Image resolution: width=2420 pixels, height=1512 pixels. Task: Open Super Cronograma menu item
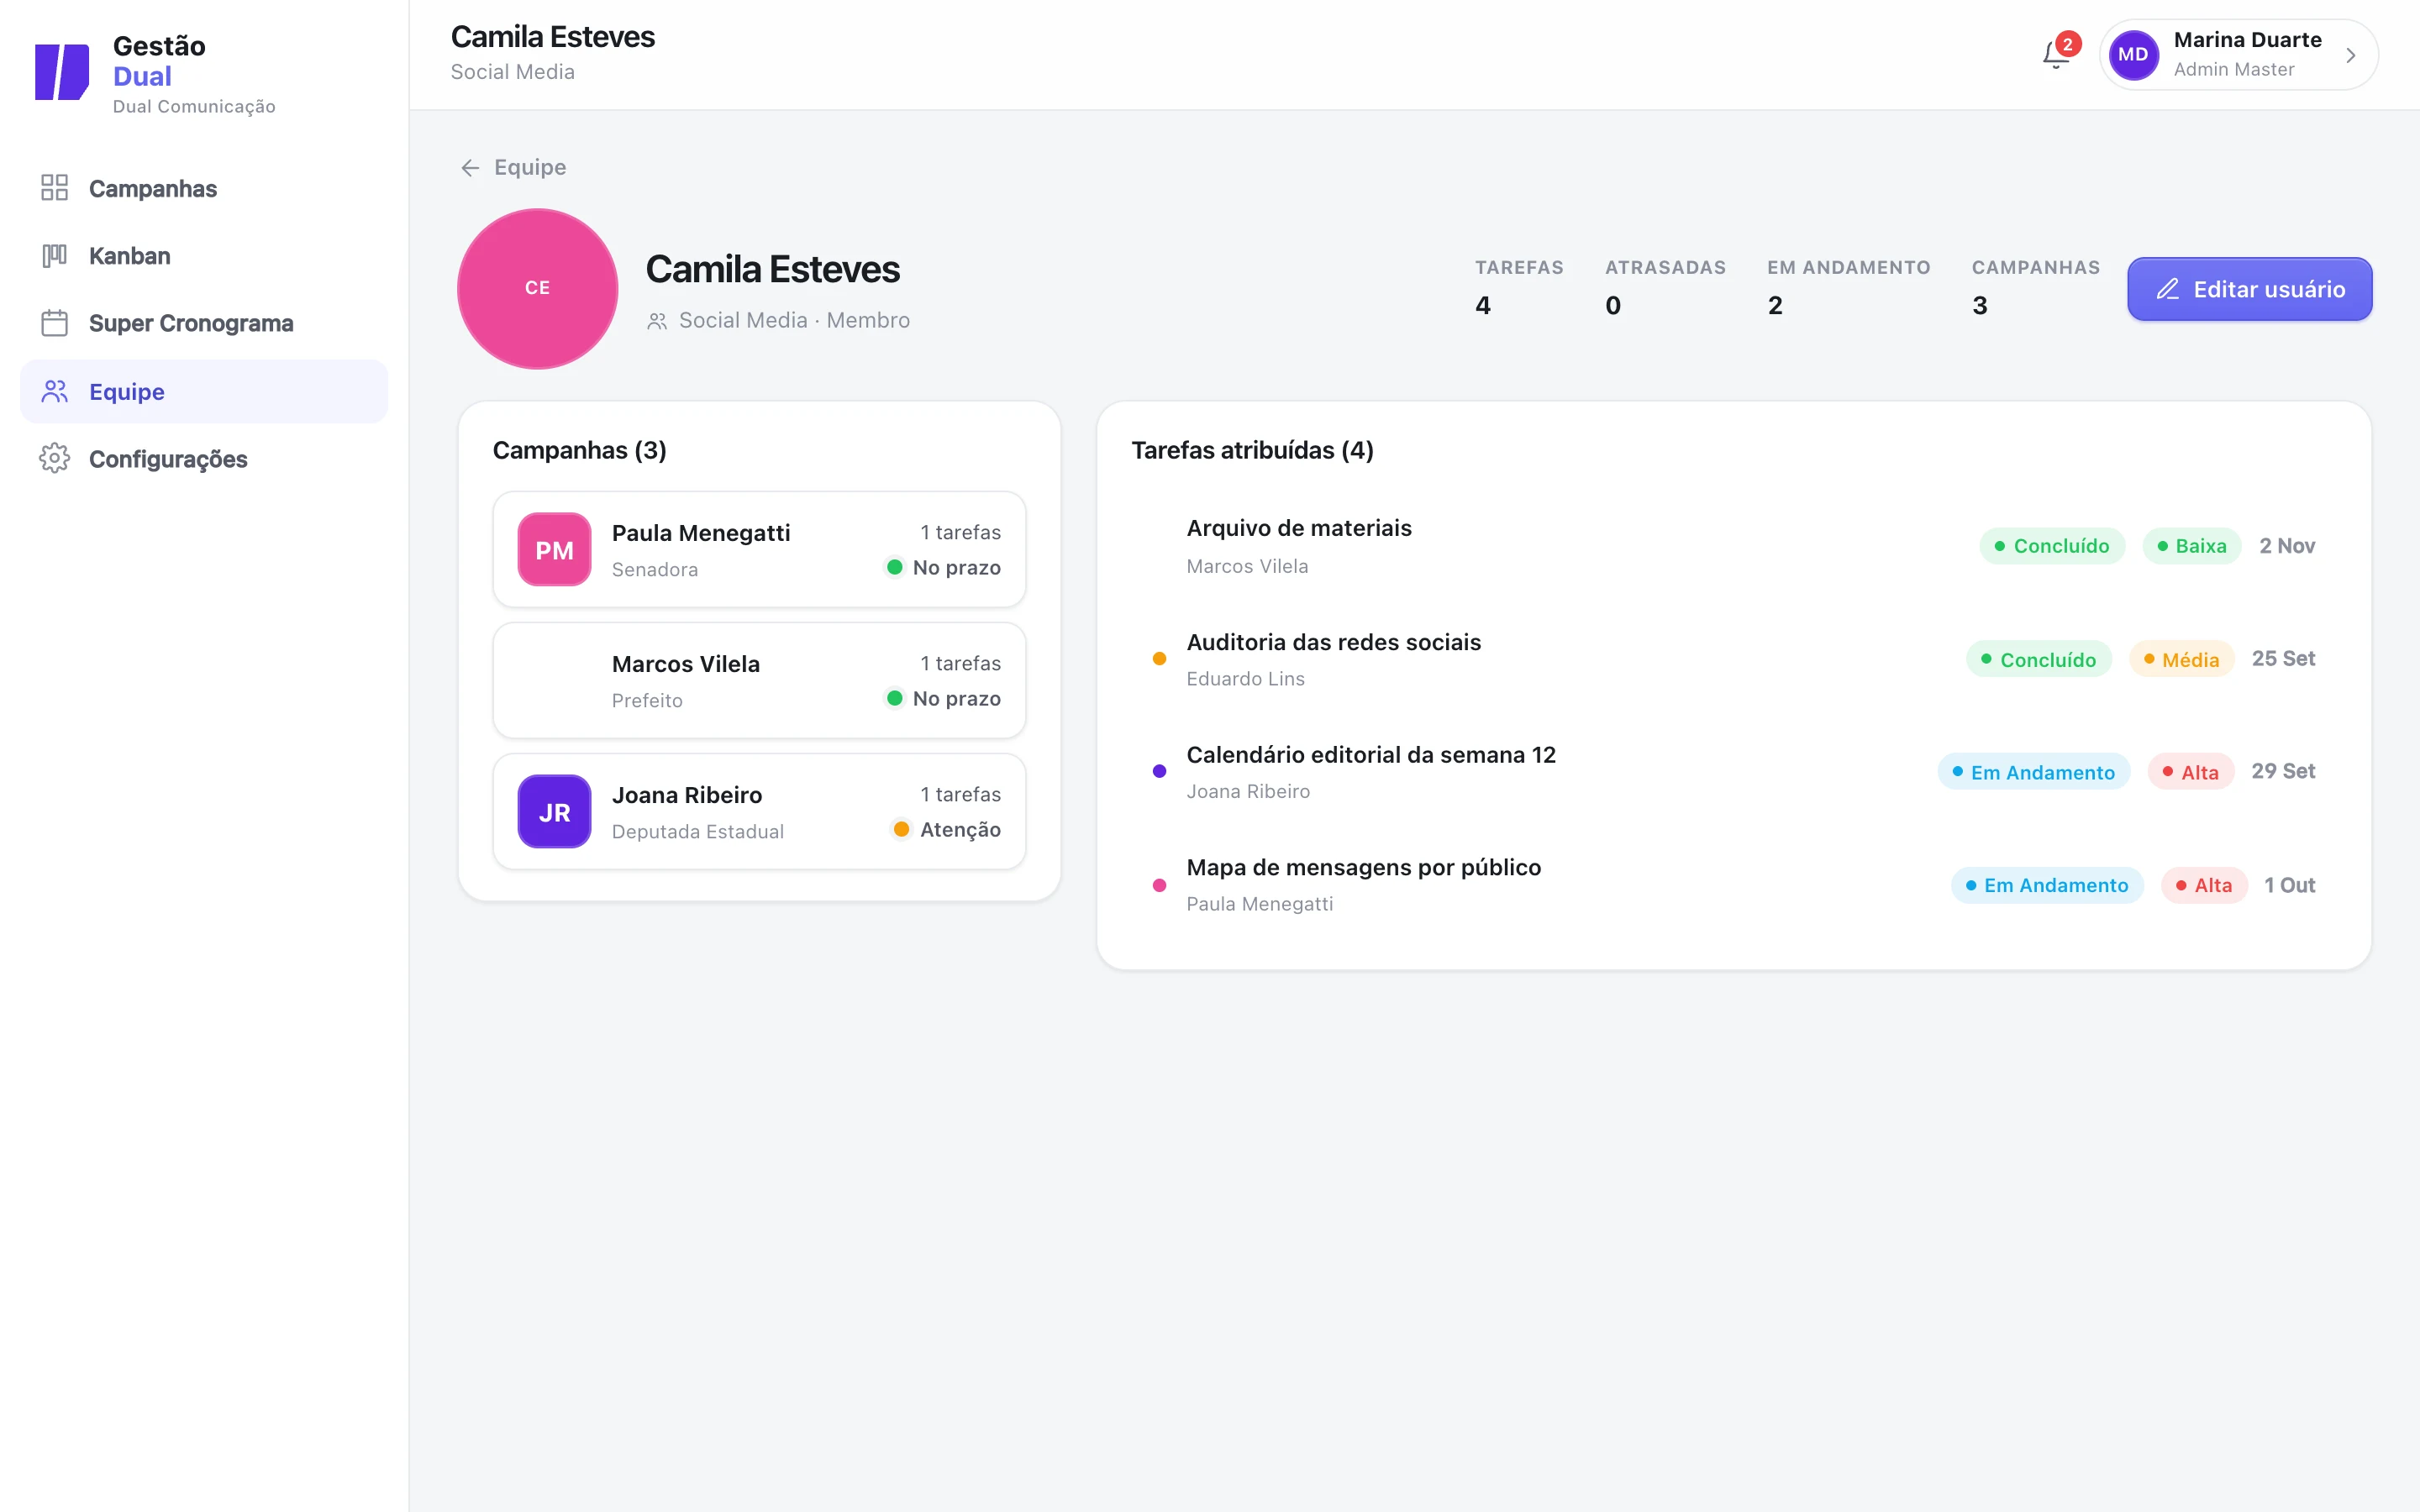tap(204, 323)
